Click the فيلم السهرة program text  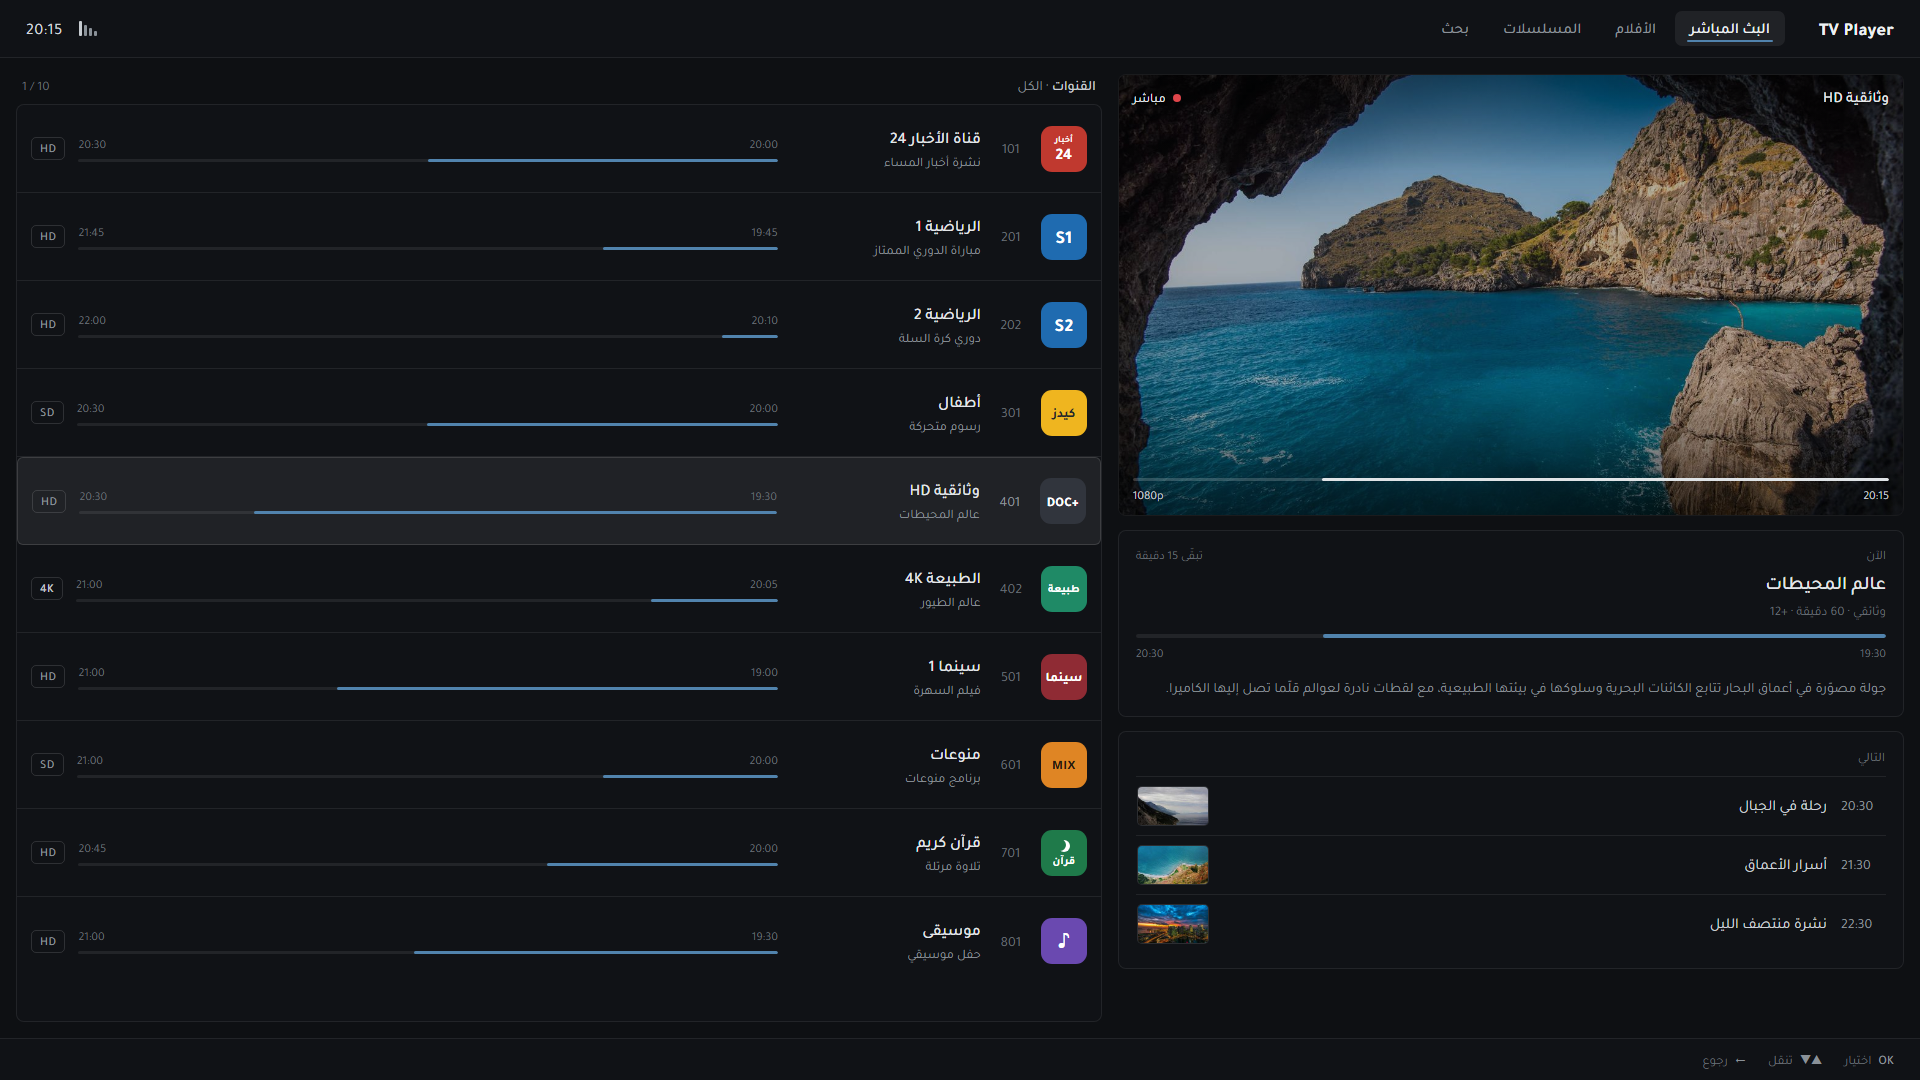pos(947,690)
